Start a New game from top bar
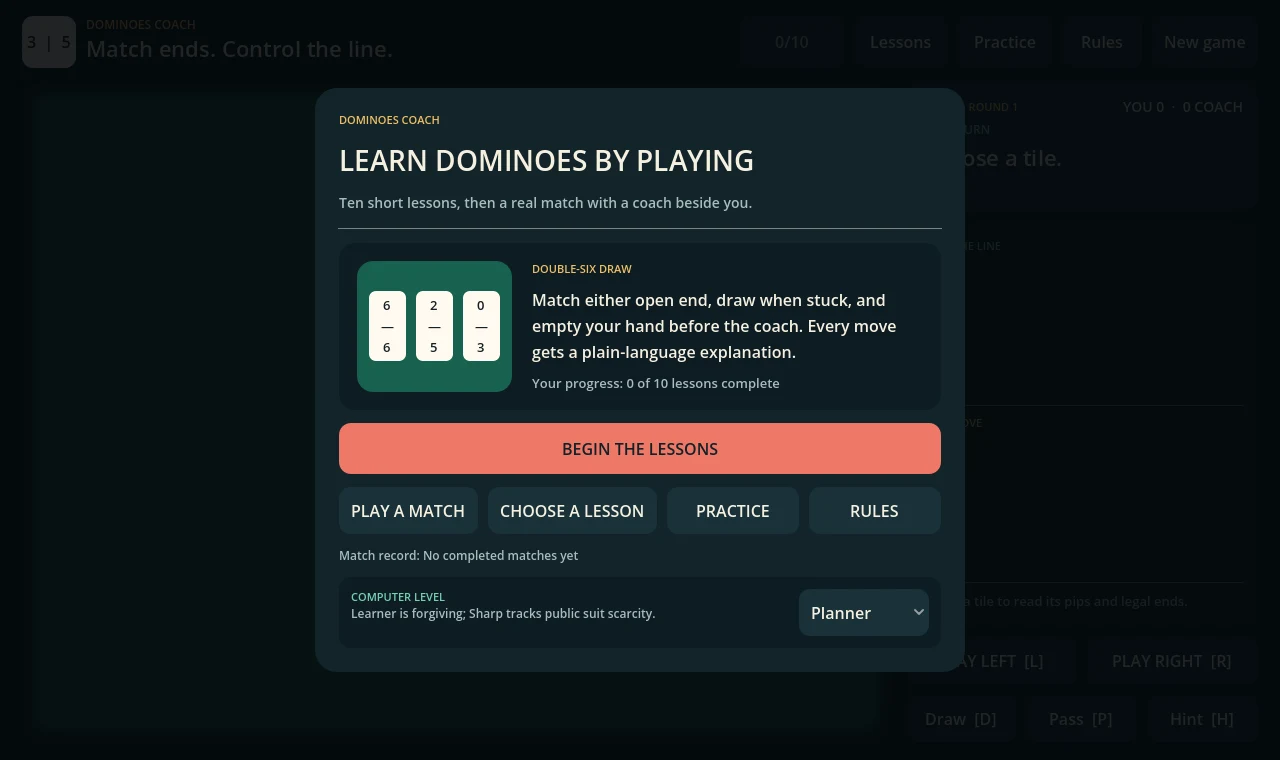The width and height of the screenshot is (1280, 760). click(1204, 42)
